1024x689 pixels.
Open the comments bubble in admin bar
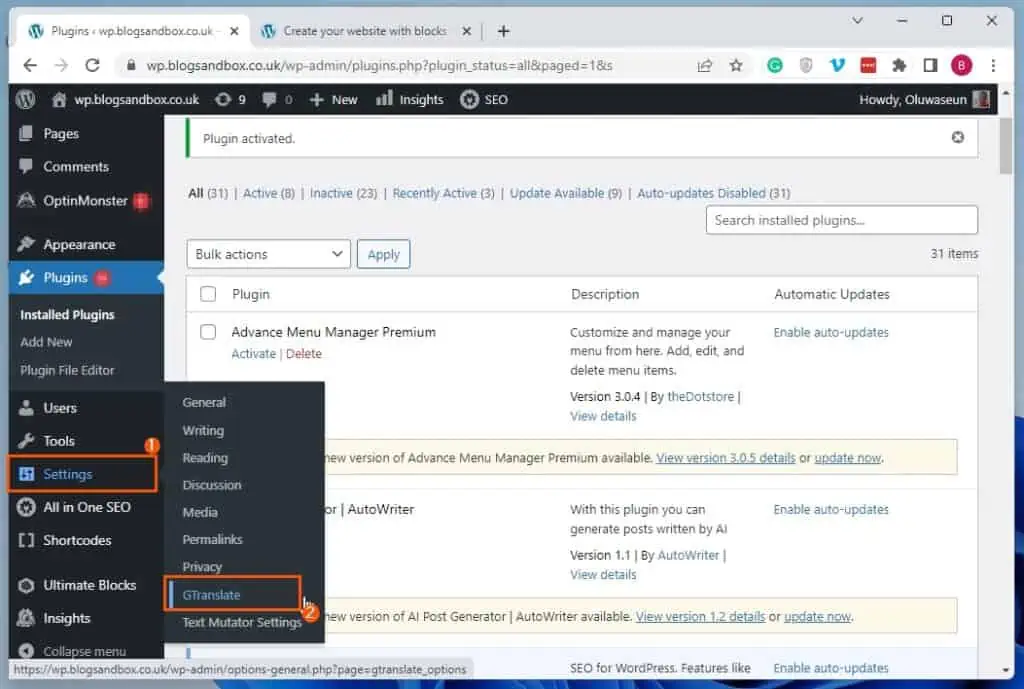click(277, 99)
